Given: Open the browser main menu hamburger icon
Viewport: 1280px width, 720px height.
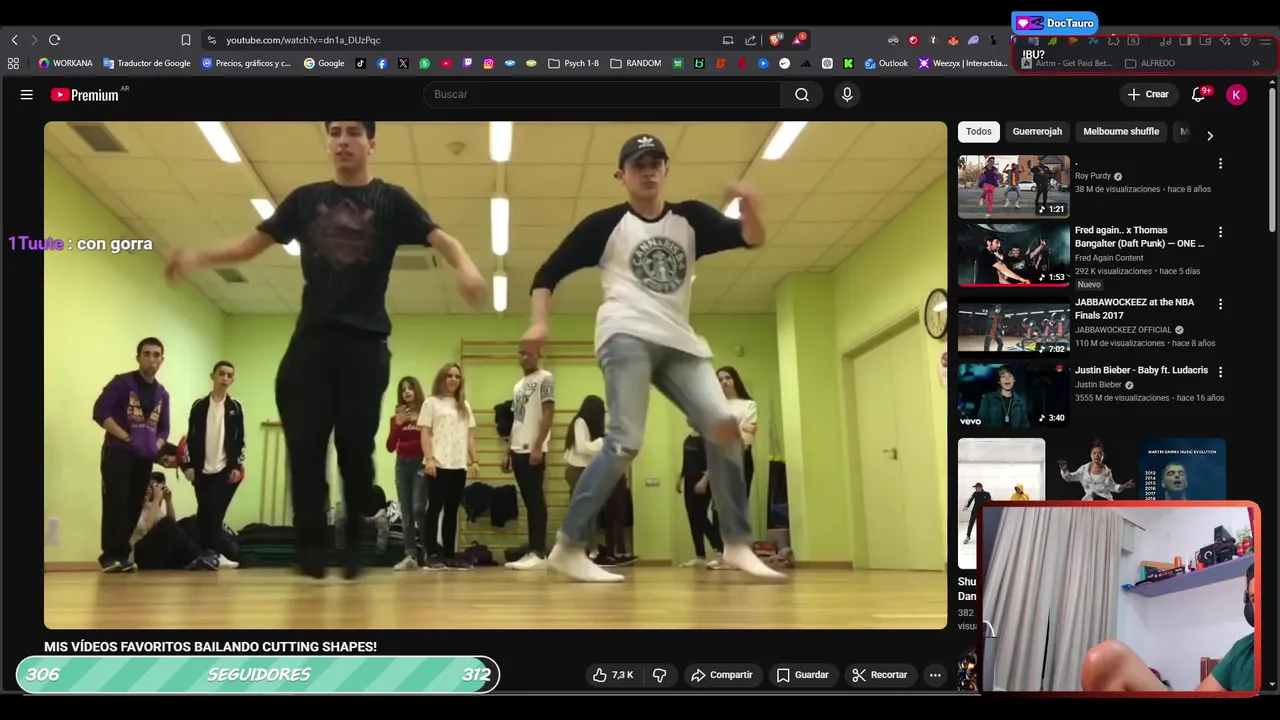Looking at the screenshot, I should (1266, 40).
